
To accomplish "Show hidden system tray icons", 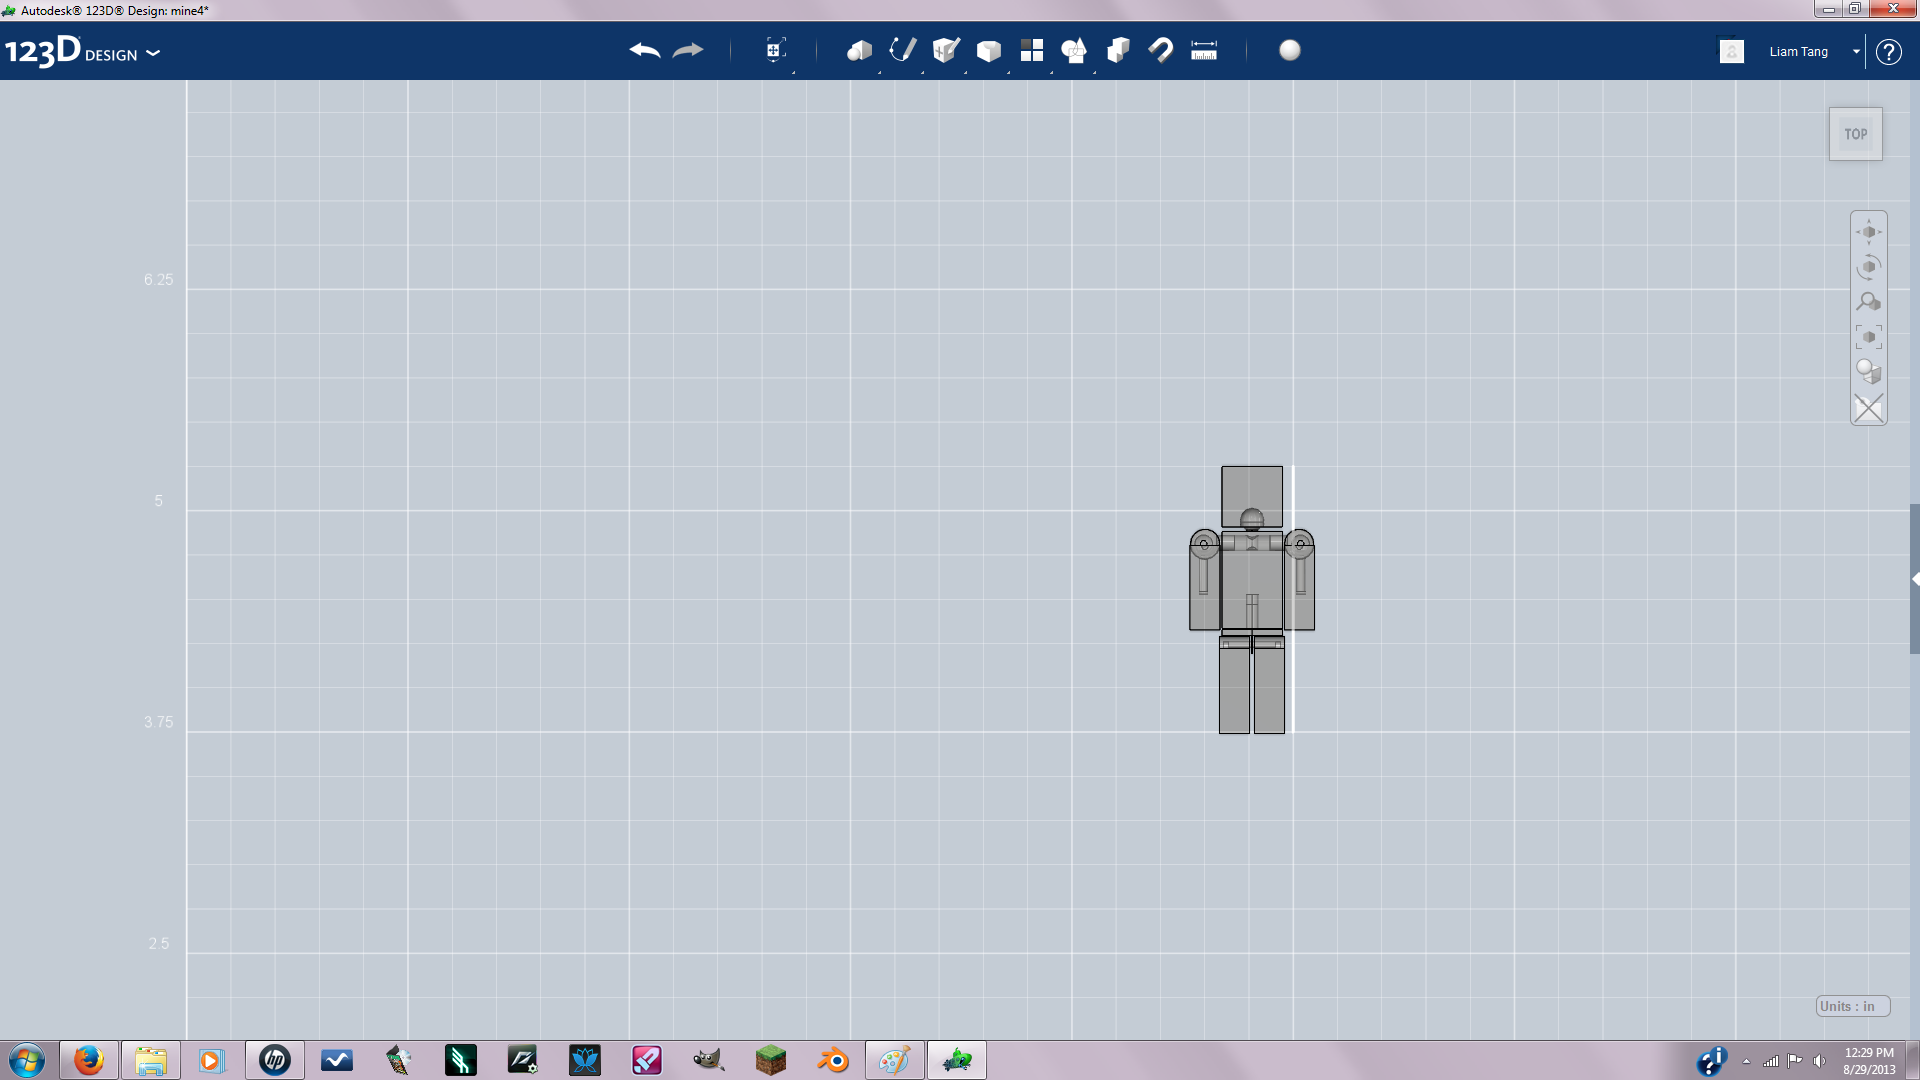I will 1746,1061.
